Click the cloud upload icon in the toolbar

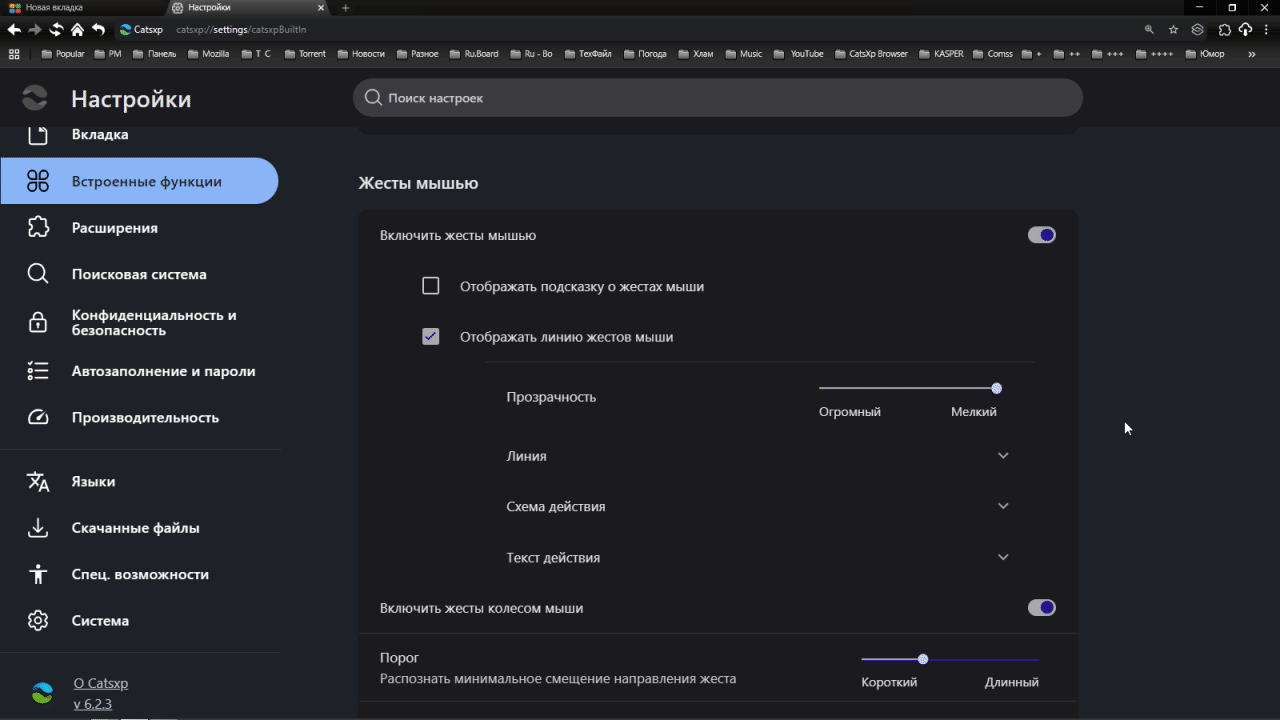pyautogui.click(x=1245, y=30)
